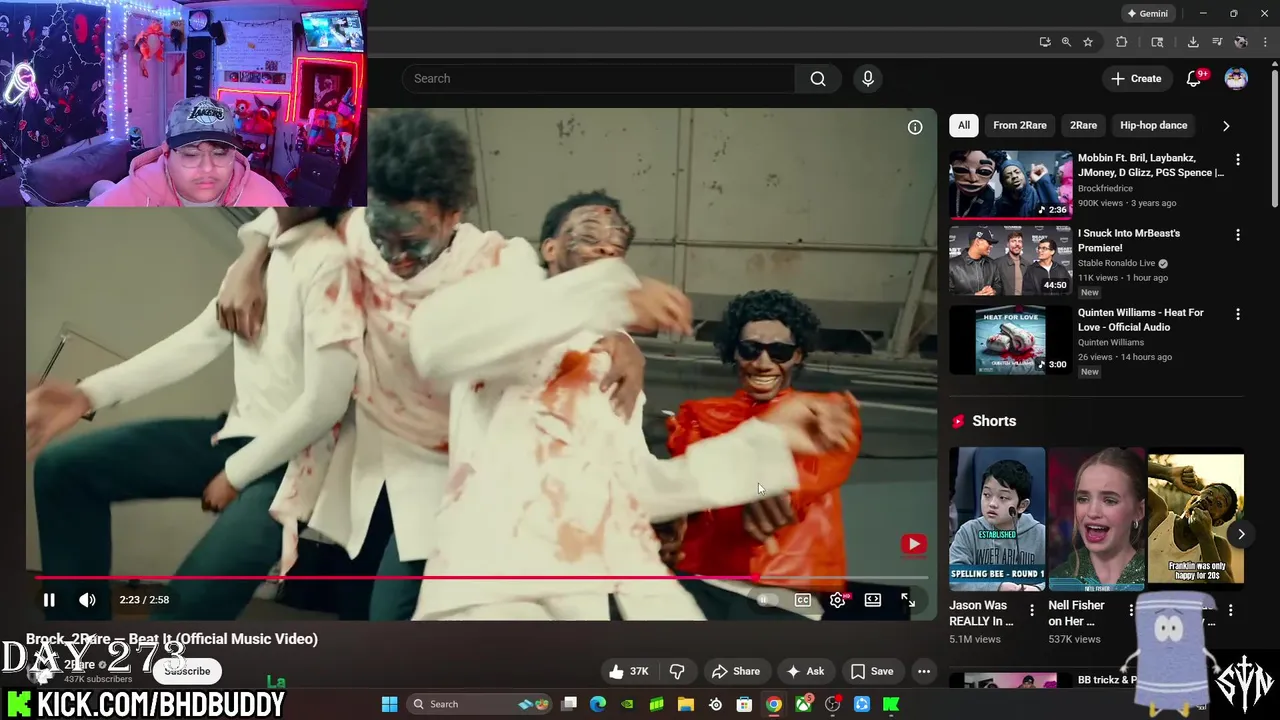The width and height of the screenshot is (1280, 720).
Task: Select the All filter chip
Action: 963,125
